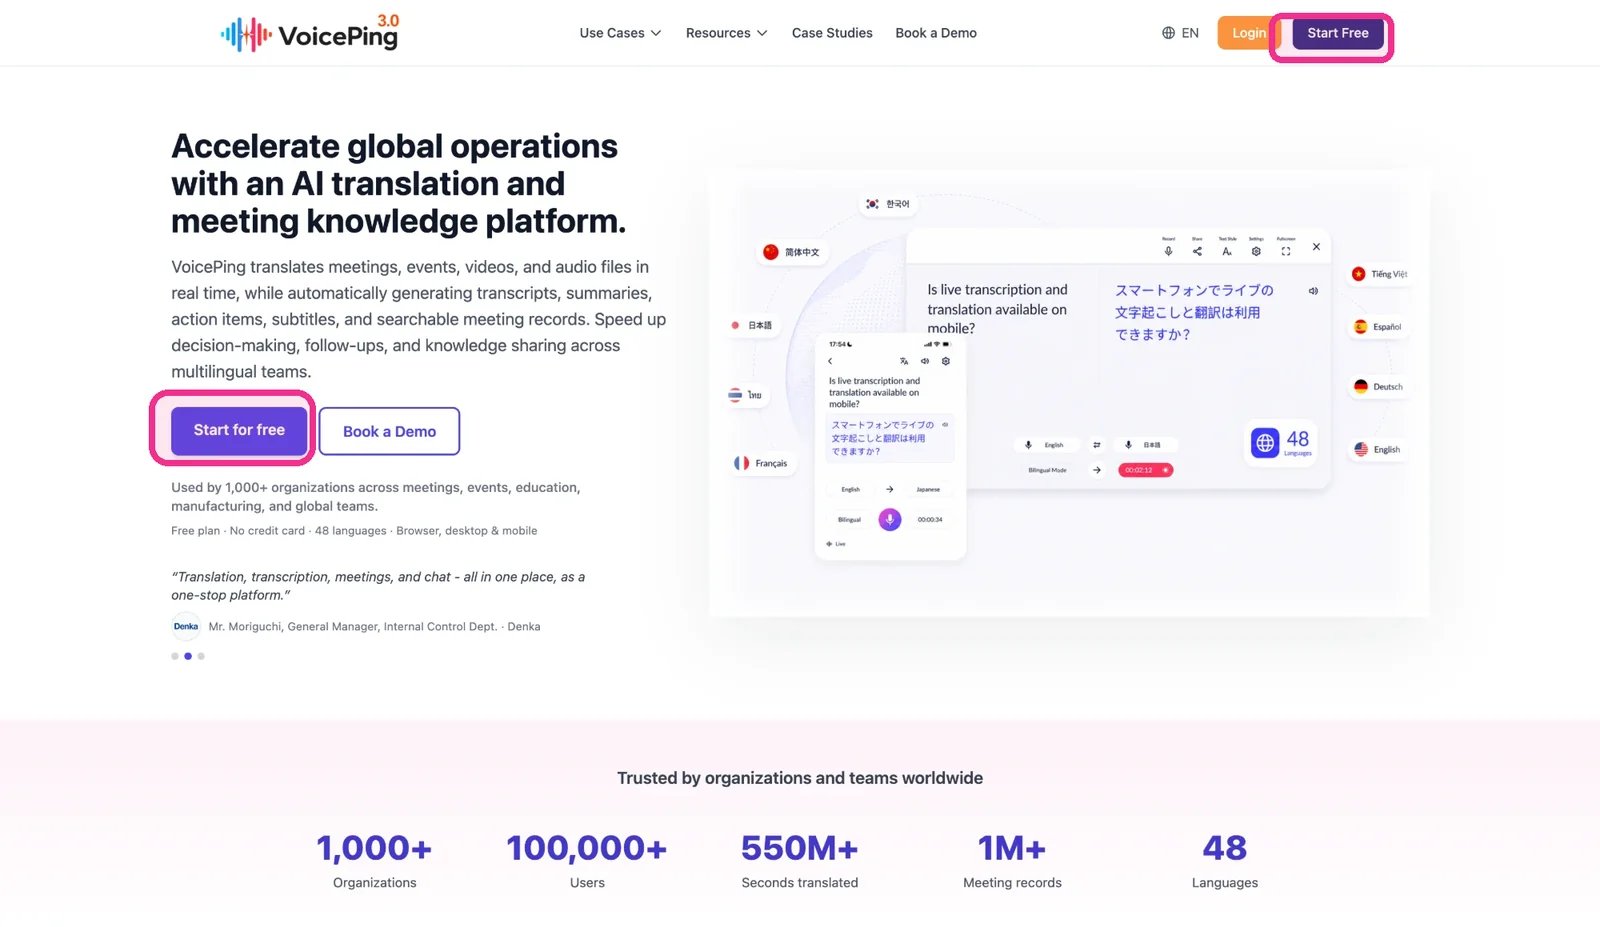Viewport: 1600px width, 927px height.
Task: Click the 48 Languages statistic at the bottom
Action: tap(1225, 860)
